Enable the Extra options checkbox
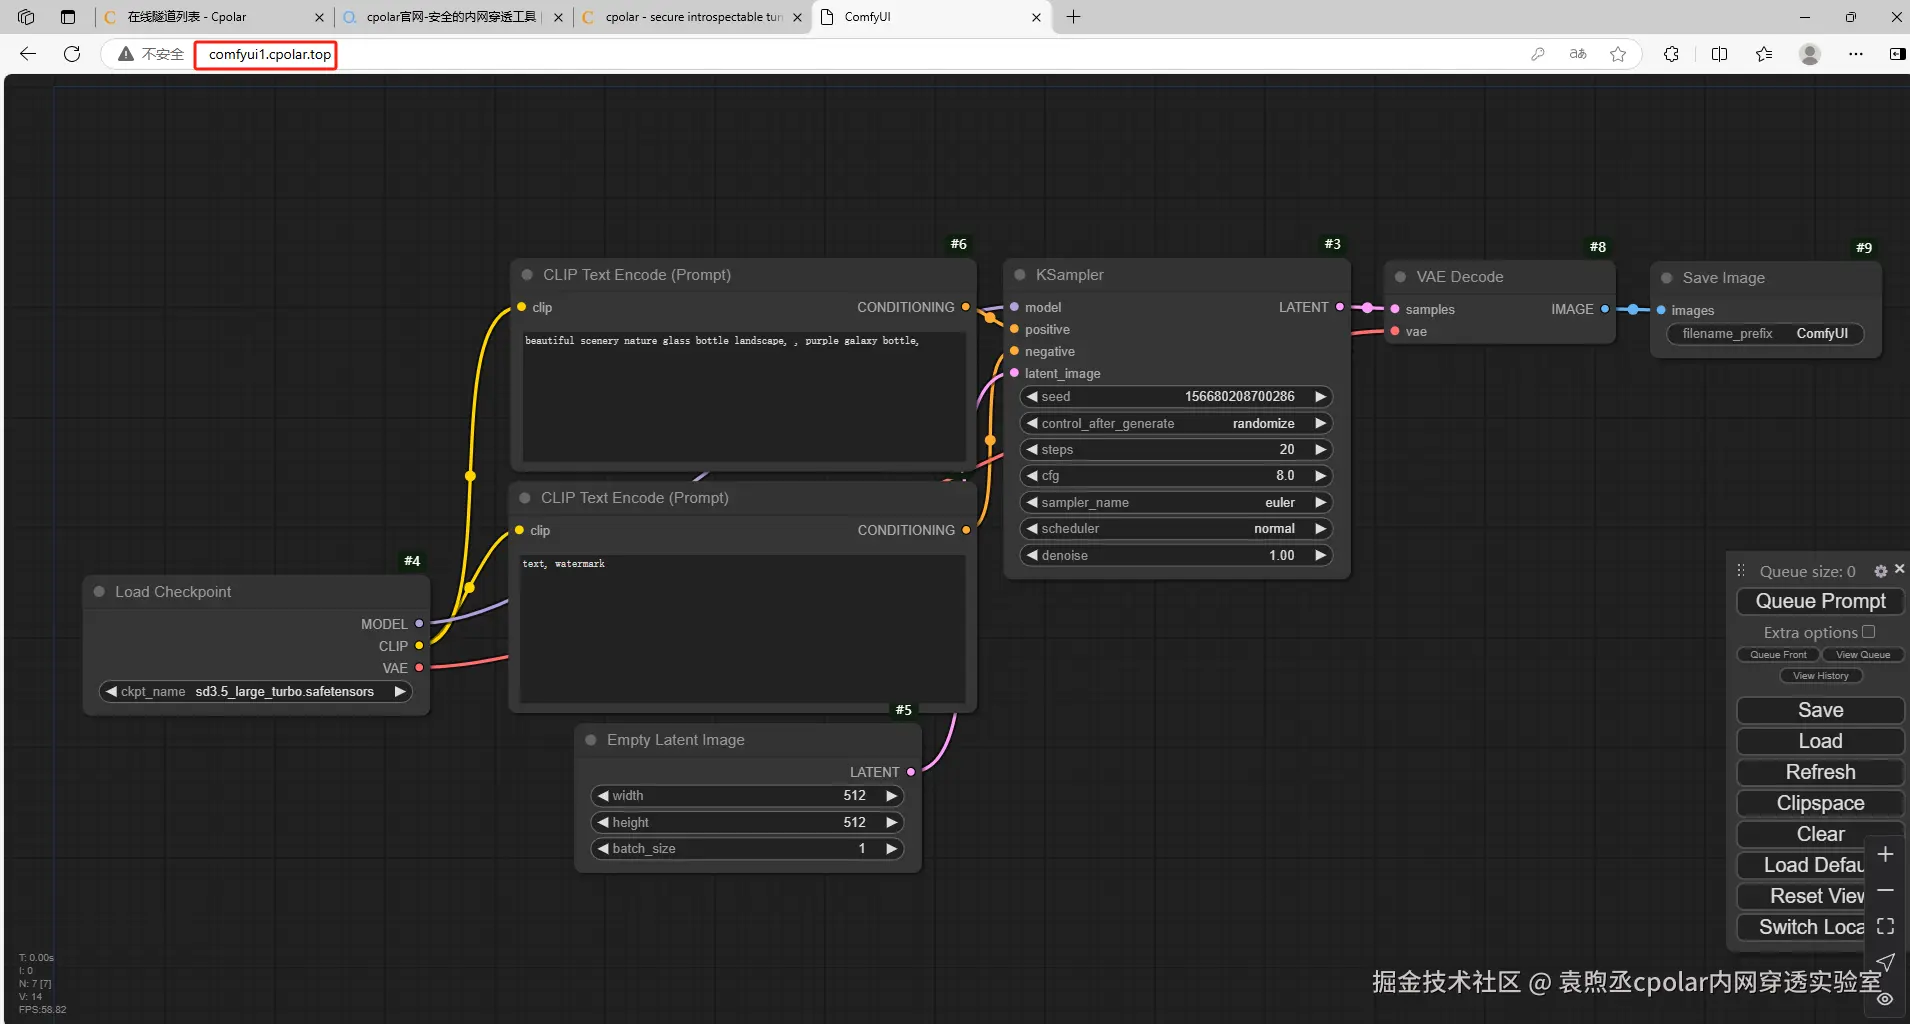 [1868, 632]
